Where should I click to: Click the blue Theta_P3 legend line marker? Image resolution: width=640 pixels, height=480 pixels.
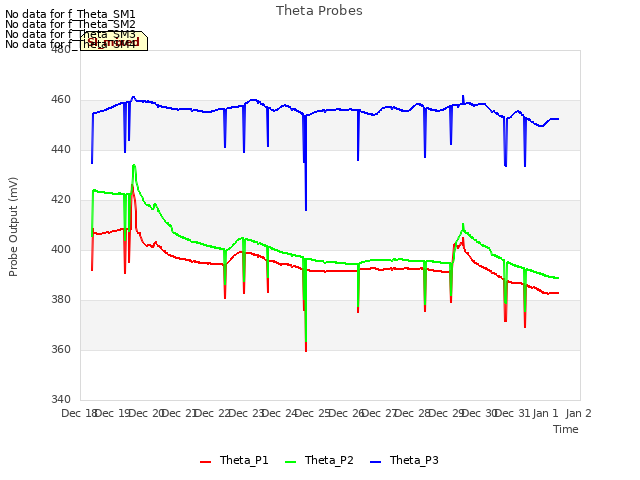click(x=375, y=462)
